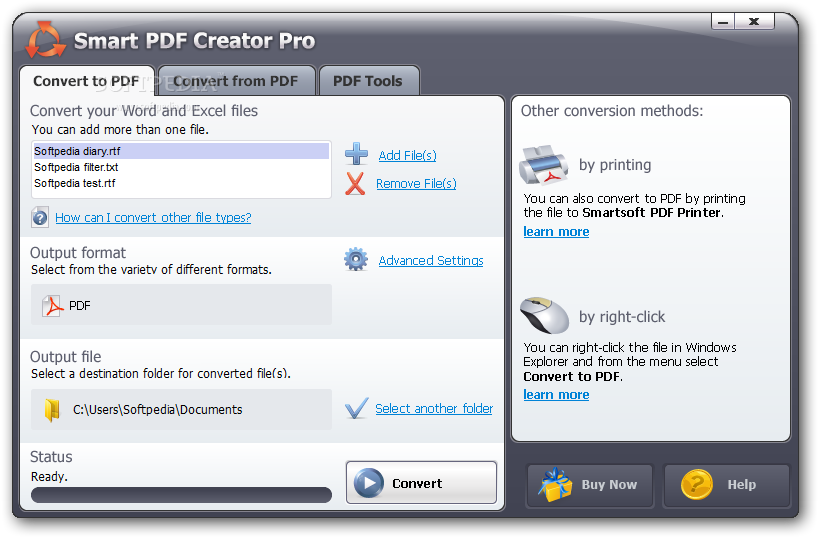Click the status progress bar
This screenshot has height=538, width=819.
[181, 495]
